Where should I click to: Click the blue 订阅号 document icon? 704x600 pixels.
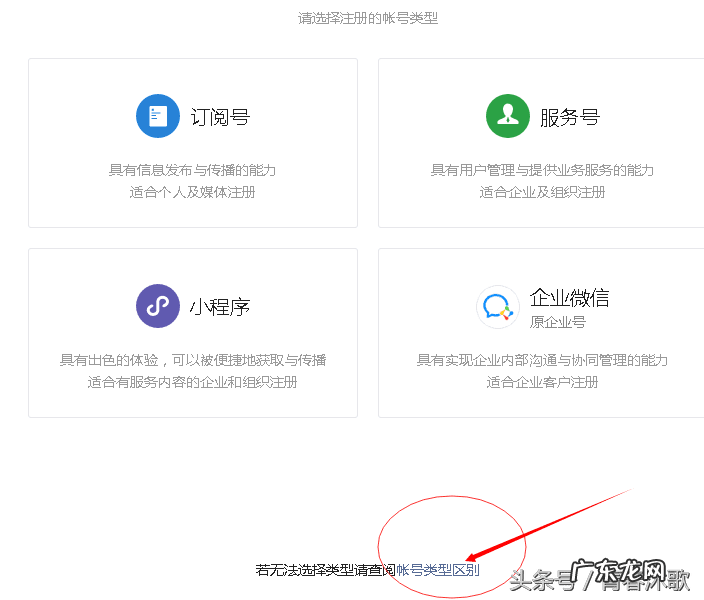click(157, 116)
